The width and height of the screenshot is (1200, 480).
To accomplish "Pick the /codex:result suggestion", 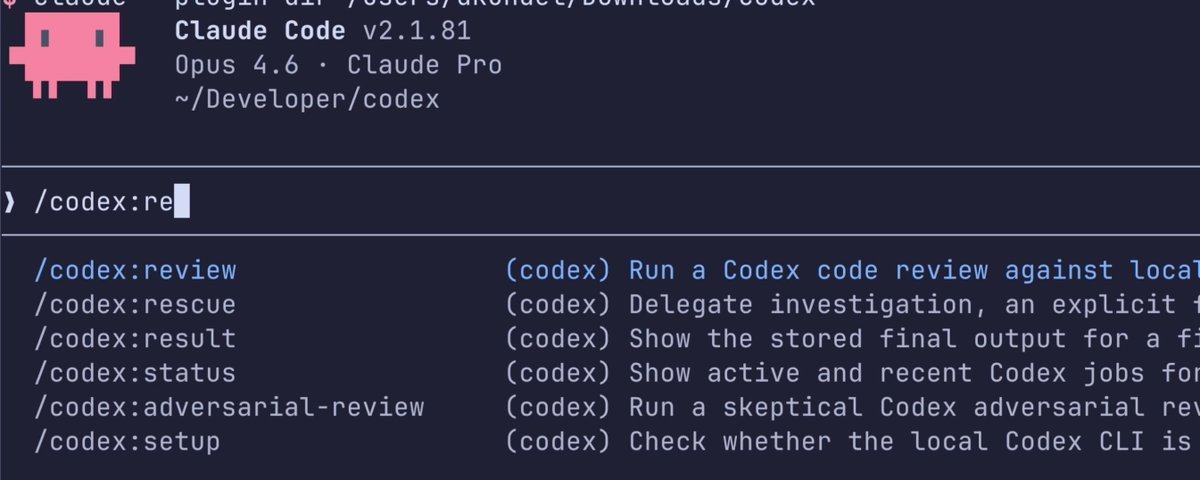I will point(135,338).
